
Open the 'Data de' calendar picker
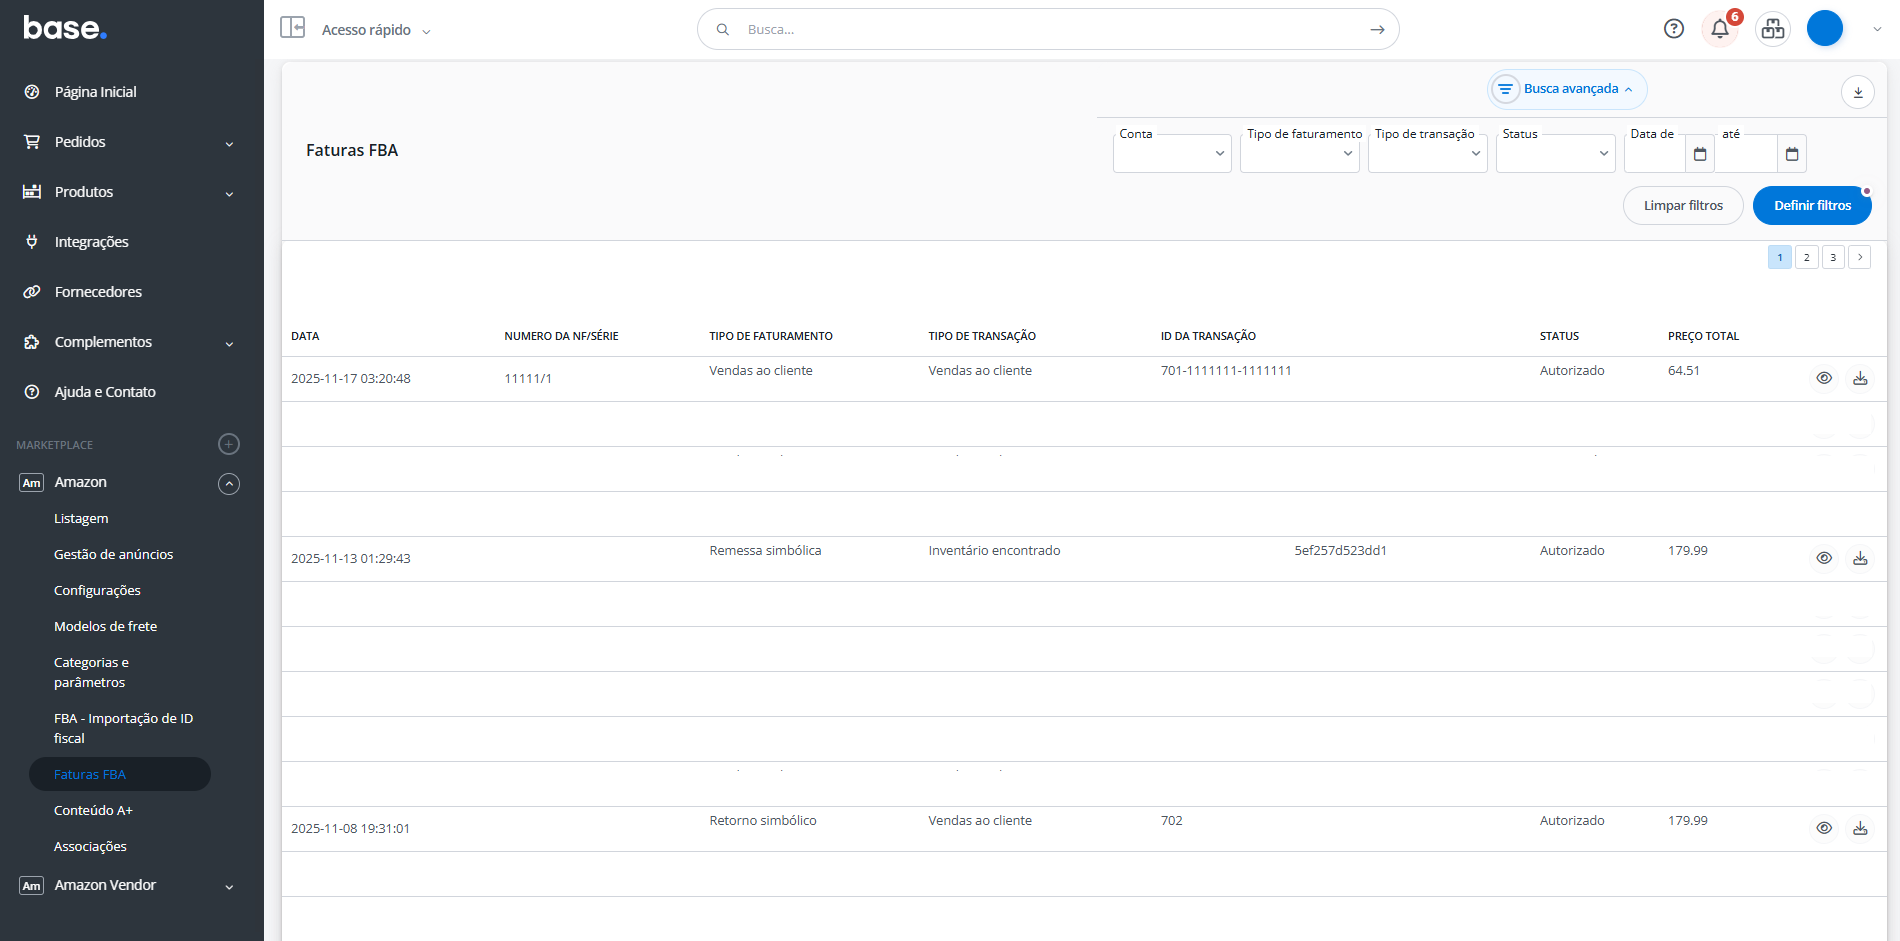pos(1699,154)
